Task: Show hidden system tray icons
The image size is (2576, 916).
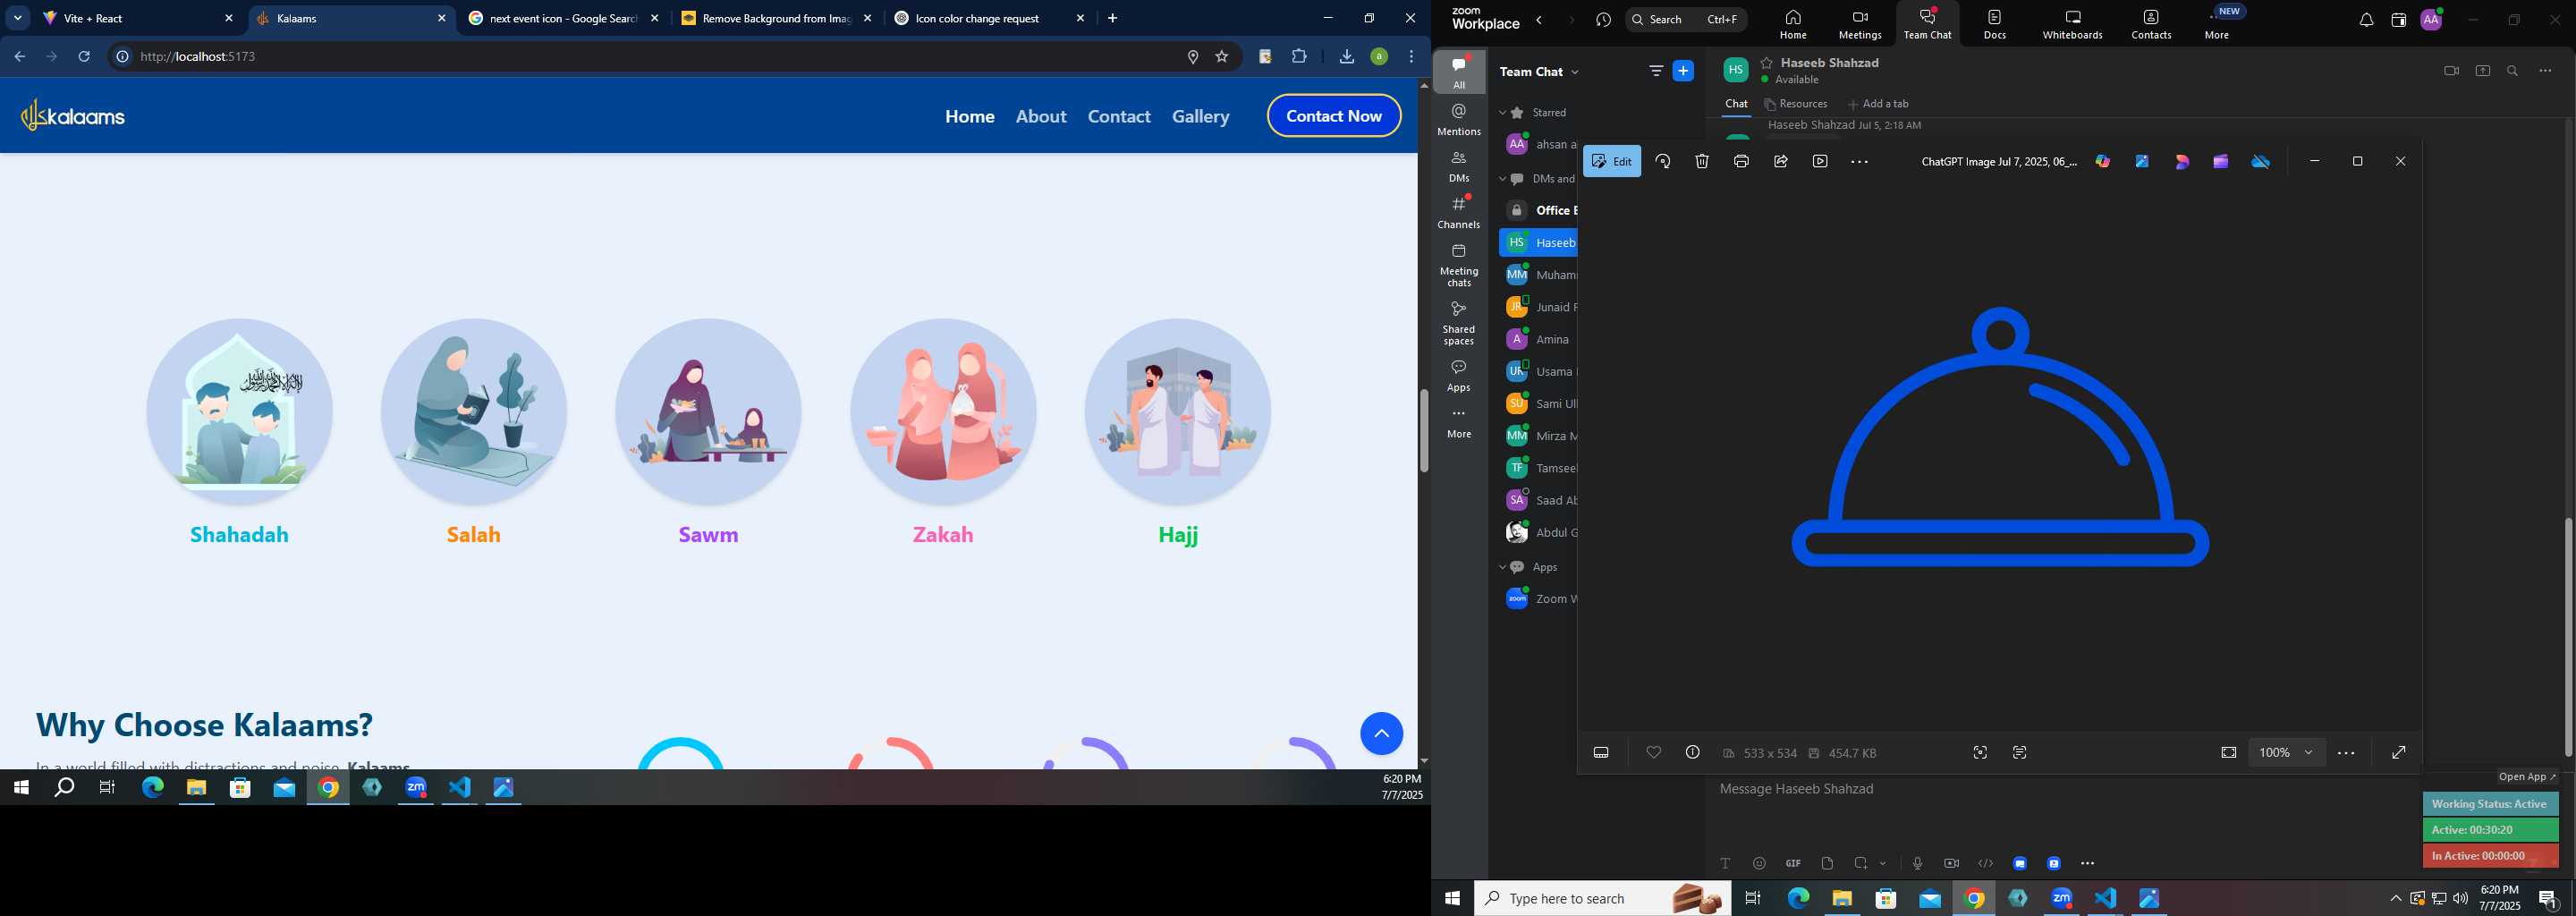Action: pyautogui.click(x=2395, y=898)
